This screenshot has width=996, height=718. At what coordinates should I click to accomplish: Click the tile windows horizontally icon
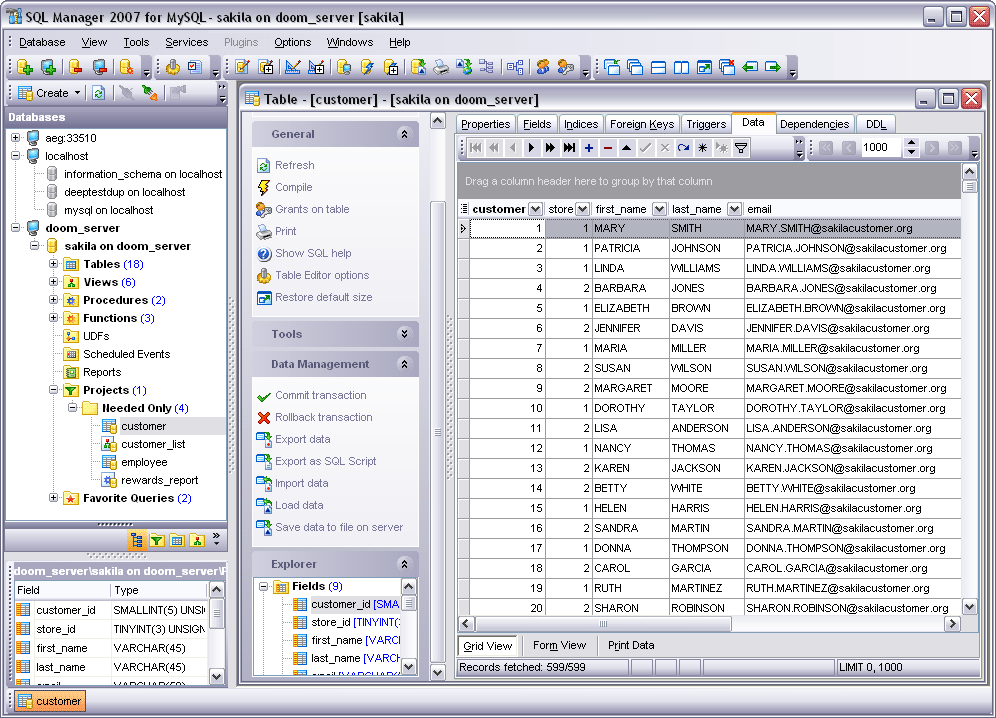[x=658, y=67]
